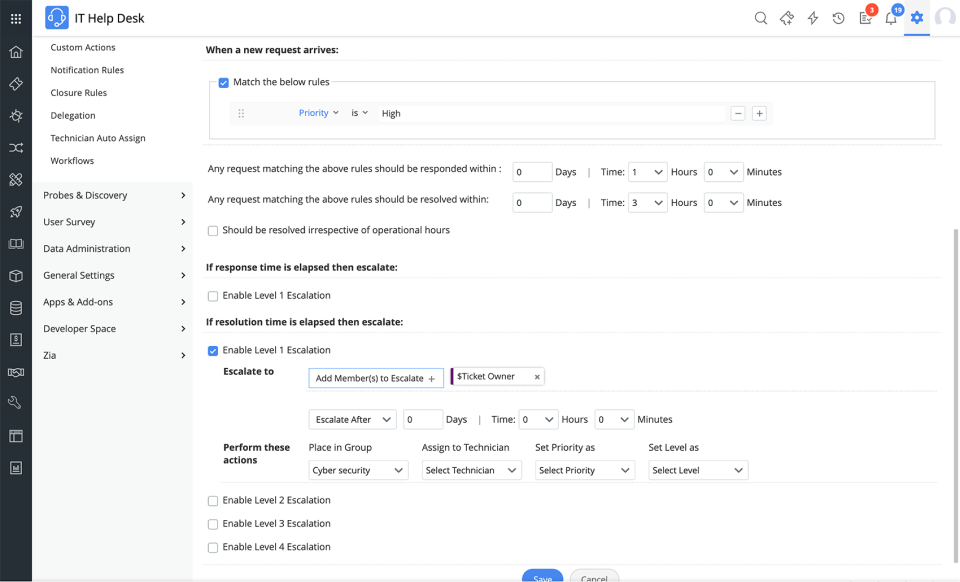960x582 pixels.
Task: Click Add Member(s) to Escalate
Action: tap(375, 378)
